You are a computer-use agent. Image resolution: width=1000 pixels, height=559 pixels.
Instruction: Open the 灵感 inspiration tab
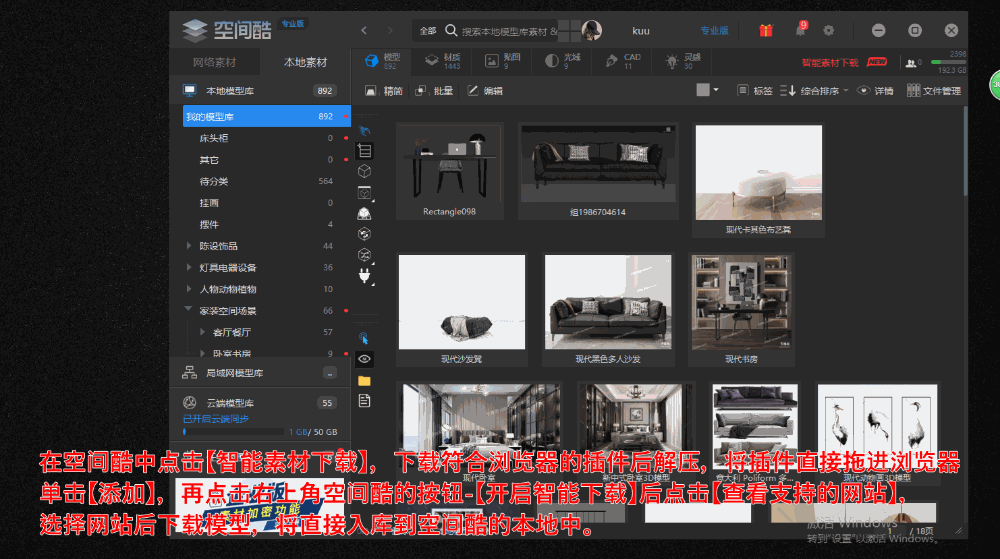coord(682,61)
